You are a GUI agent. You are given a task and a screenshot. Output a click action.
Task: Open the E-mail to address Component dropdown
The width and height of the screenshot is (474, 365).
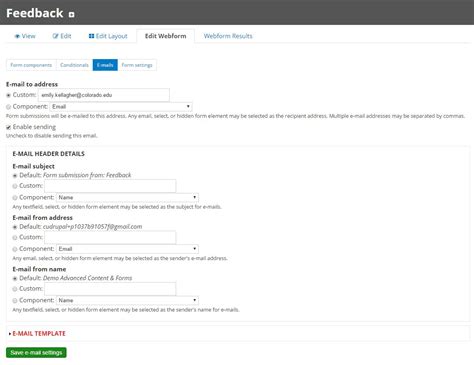pos(121,107)
